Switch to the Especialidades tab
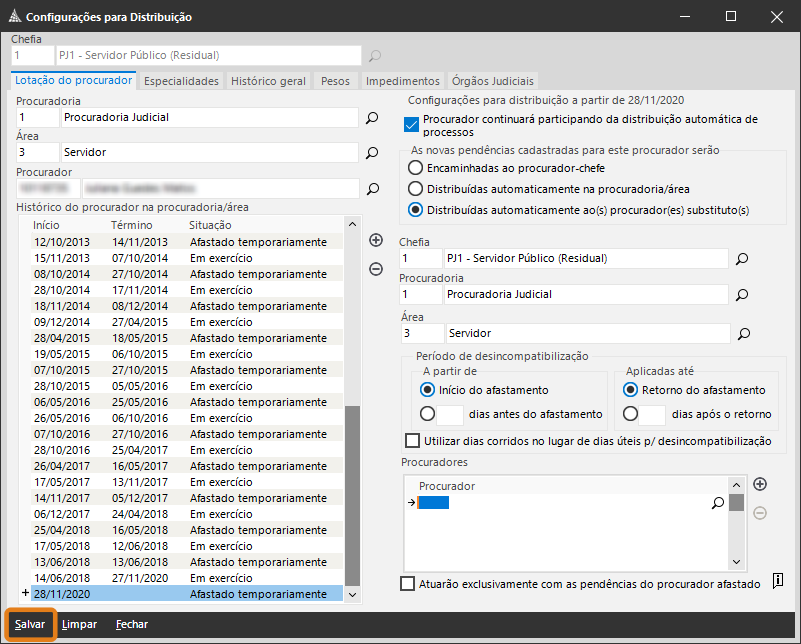The width and height of the screenshot is (801, 644). pos(181,81)
